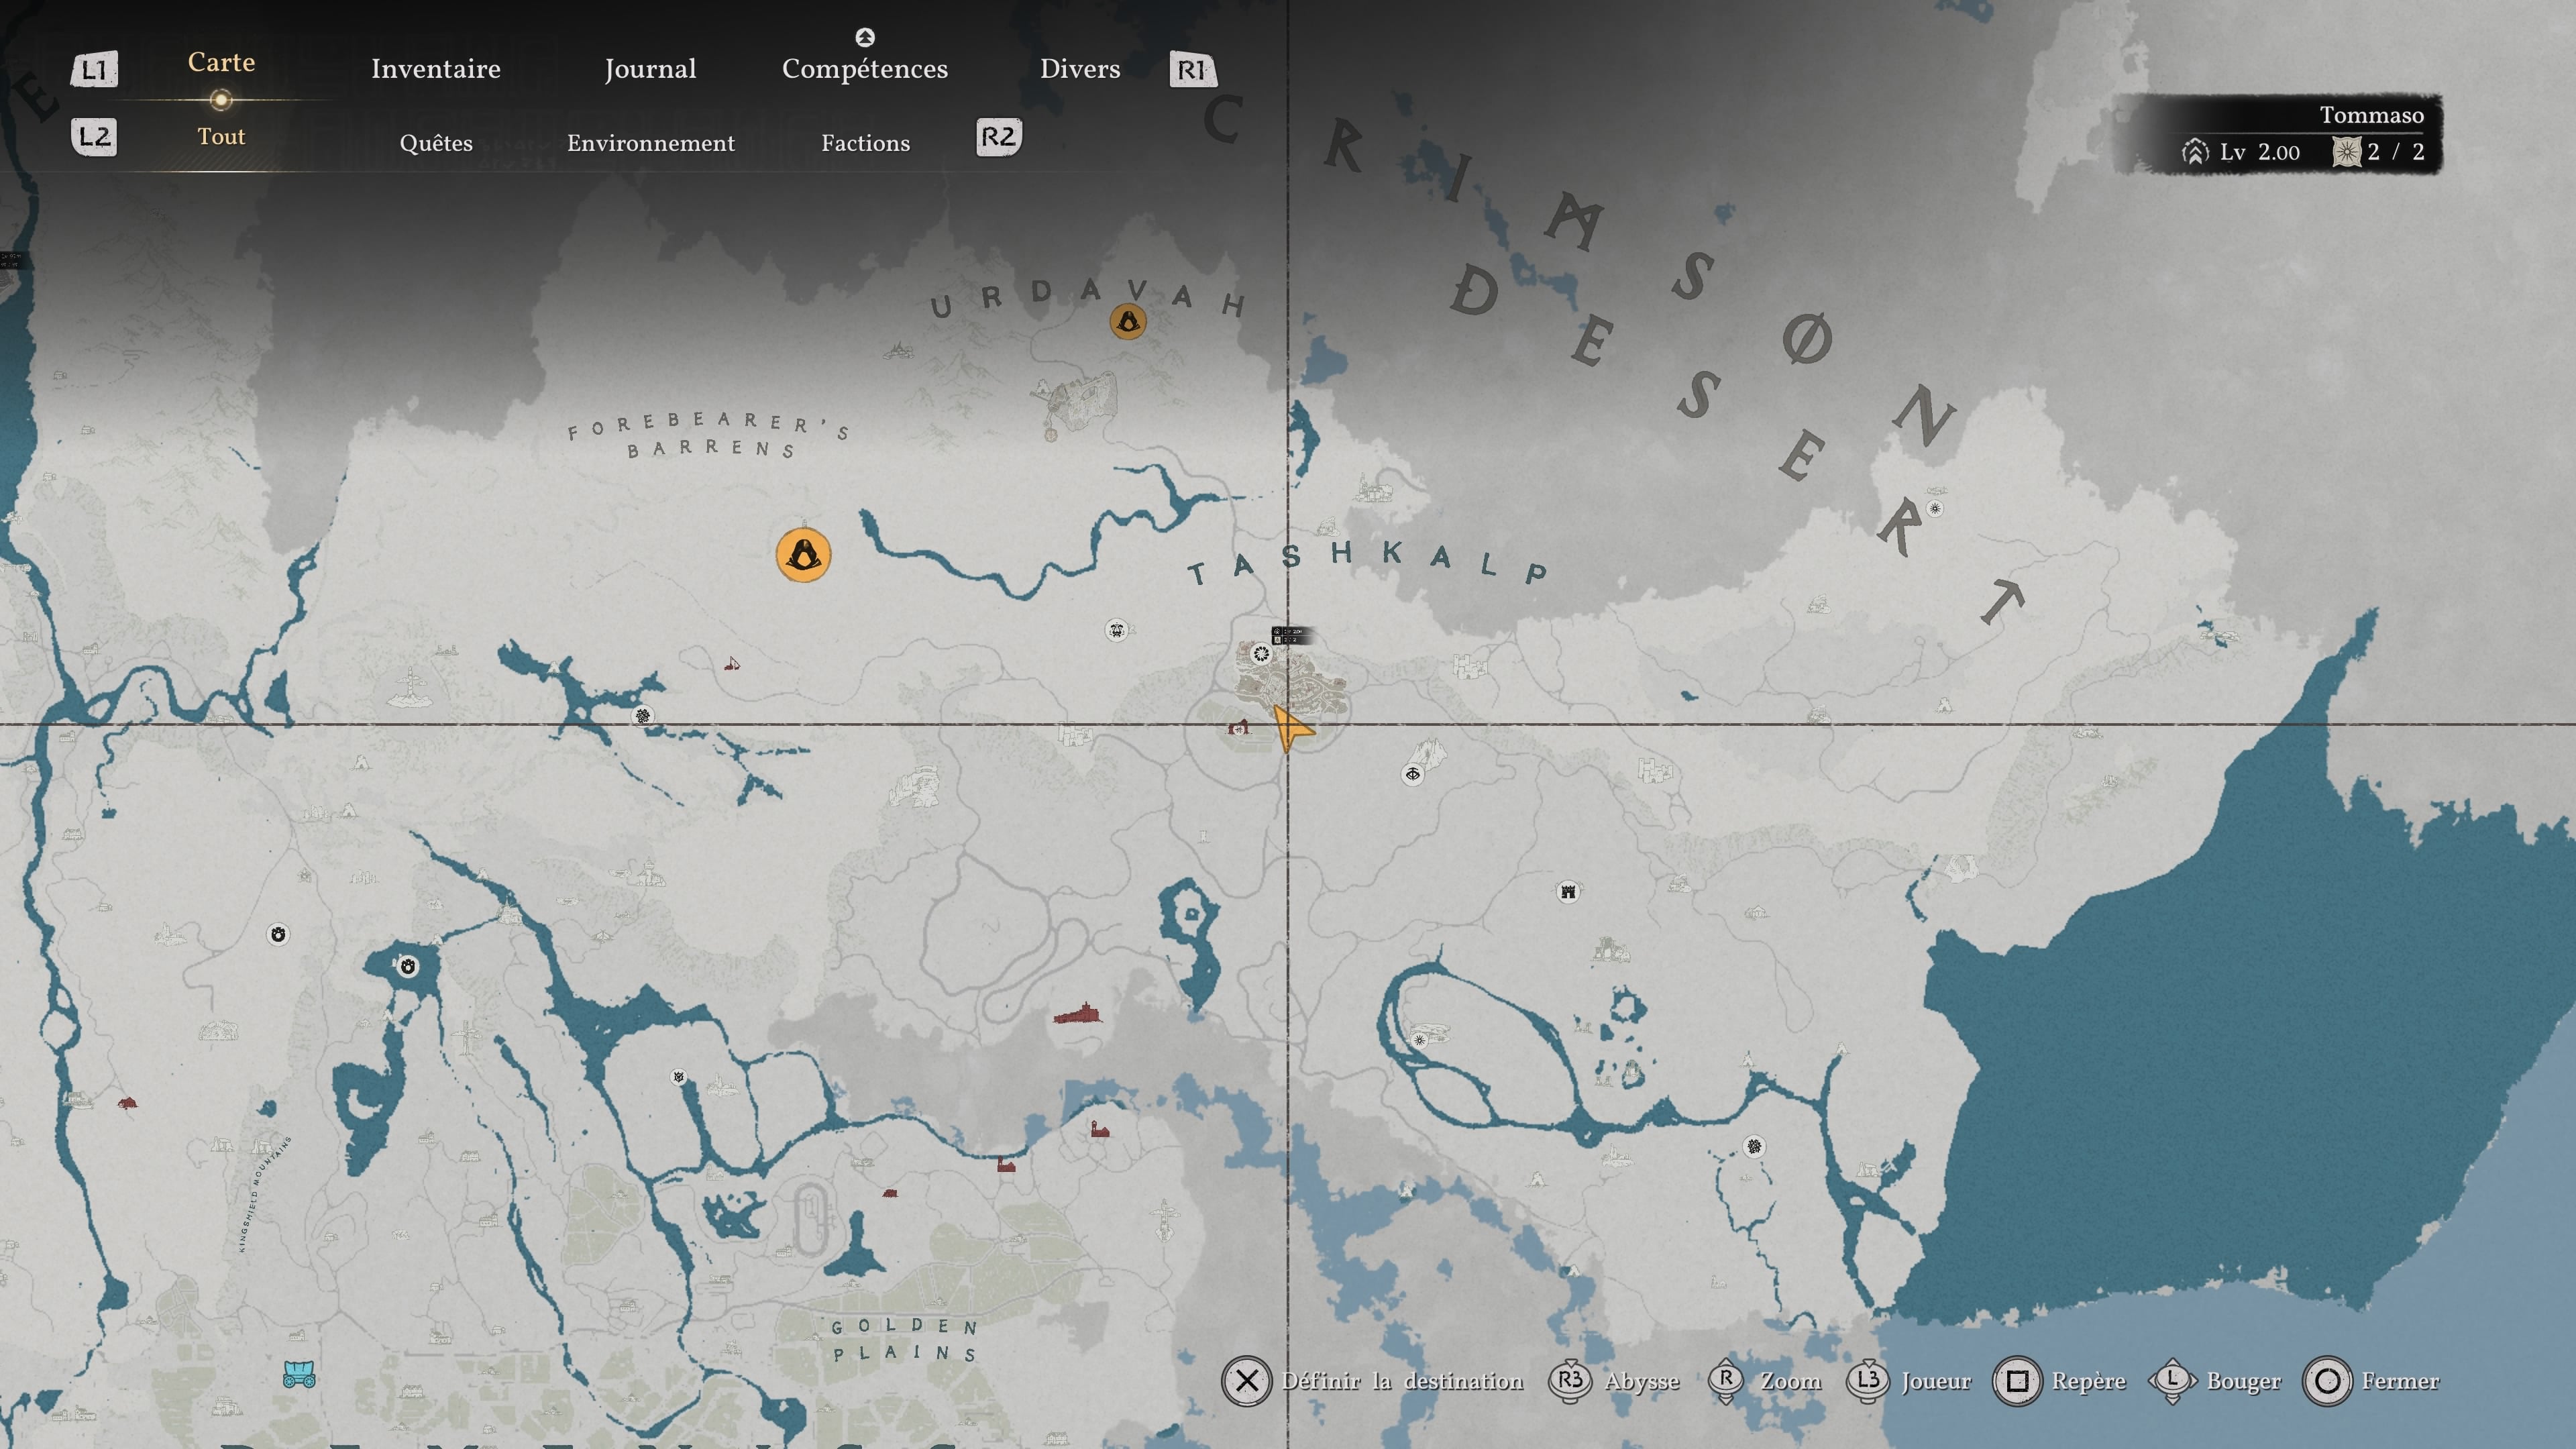Click the small icon above Compétences
Viewport: 2576px width, 1449px height.
(x=865, y=38)
